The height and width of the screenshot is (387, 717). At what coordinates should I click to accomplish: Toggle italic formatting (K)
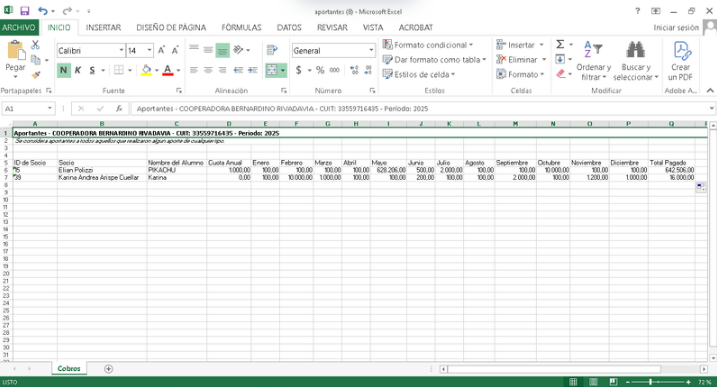point(78,70)
